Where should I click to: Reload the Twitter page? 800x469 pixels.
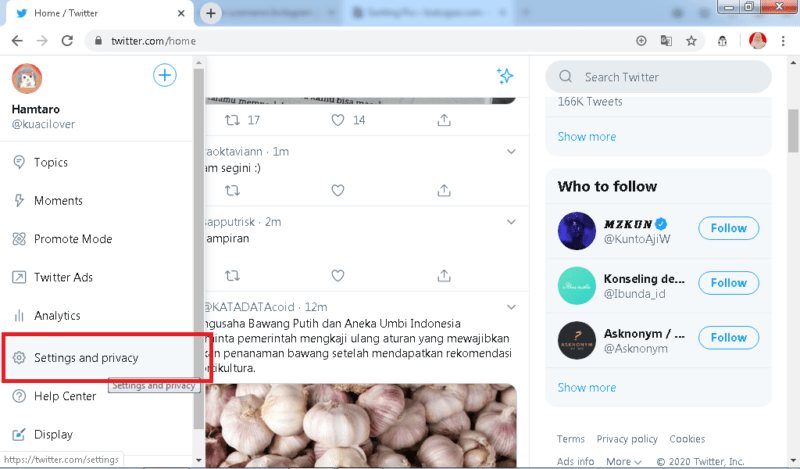pos(67,41)
